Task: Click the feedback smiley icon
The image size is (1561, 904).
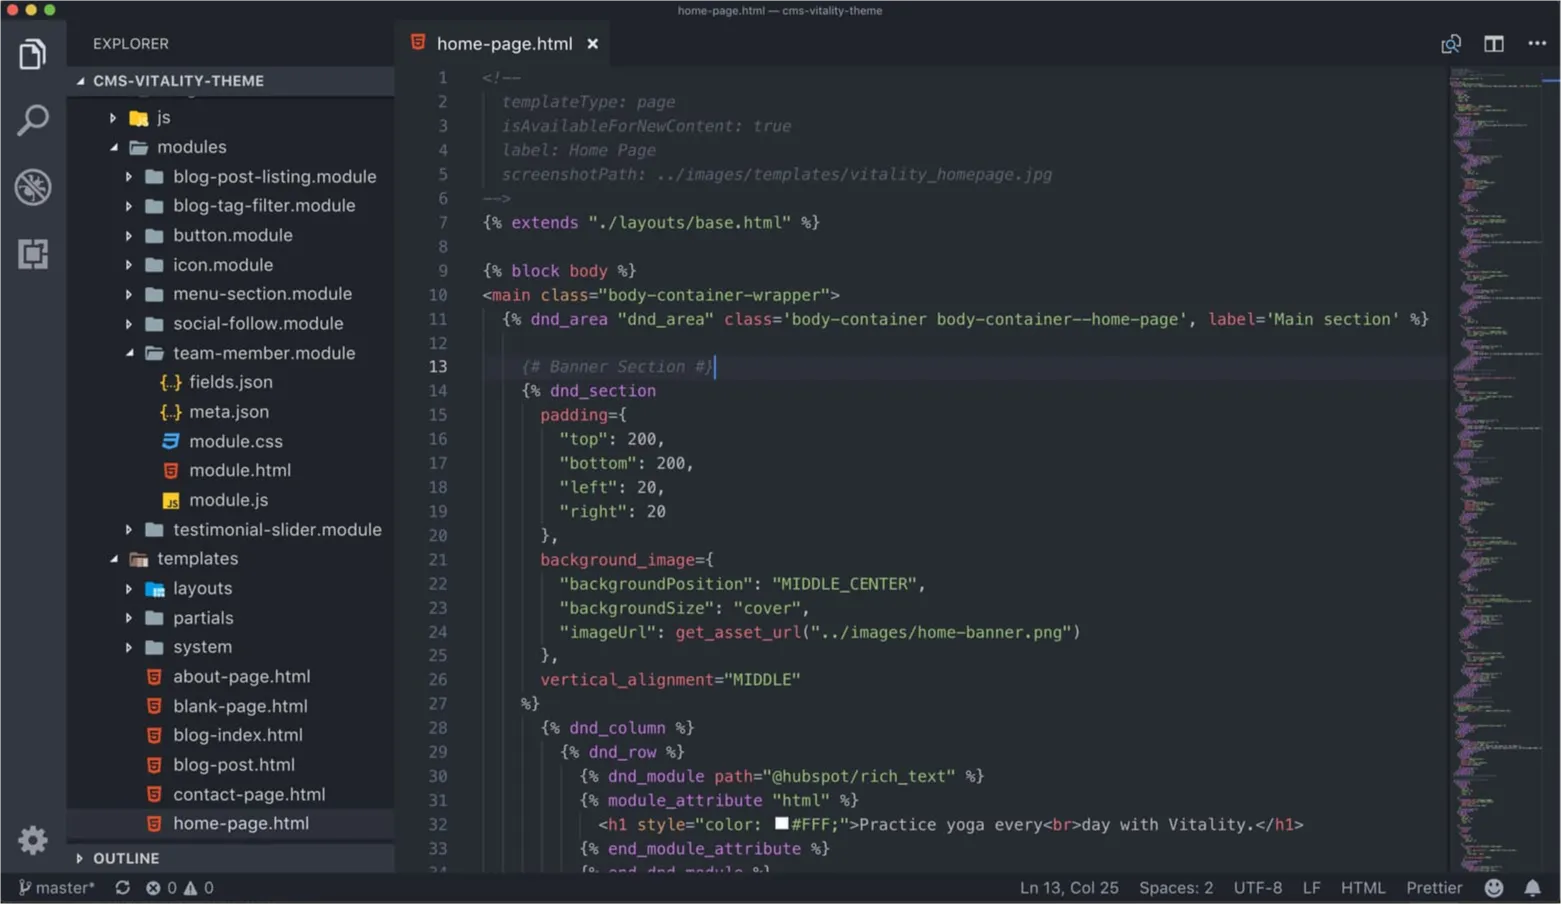Action: pos(1494,888)
